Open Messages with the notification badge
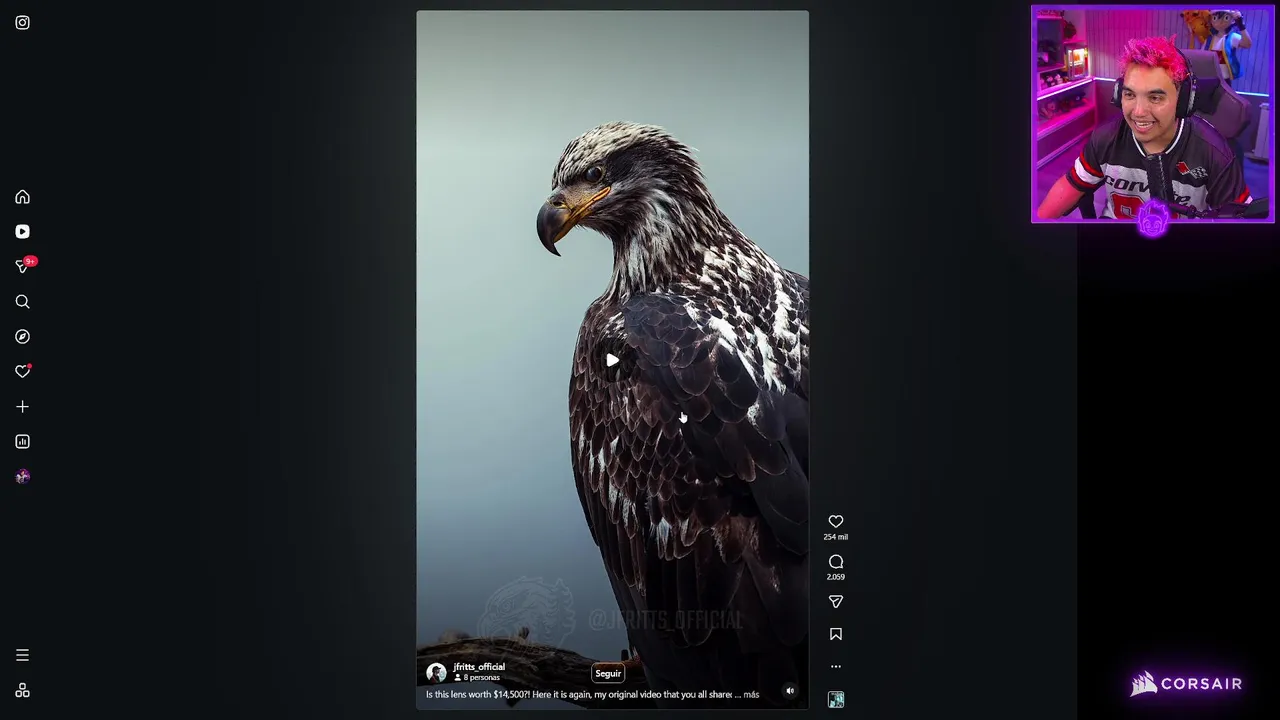1280x720 pixels. pyautogui.click(x=24, y=265)
